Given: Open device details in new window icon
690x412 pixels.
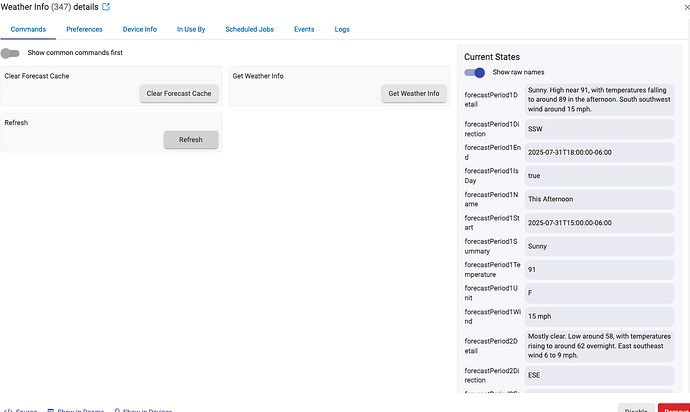Looking at the screenshot, I should (106, 7).
